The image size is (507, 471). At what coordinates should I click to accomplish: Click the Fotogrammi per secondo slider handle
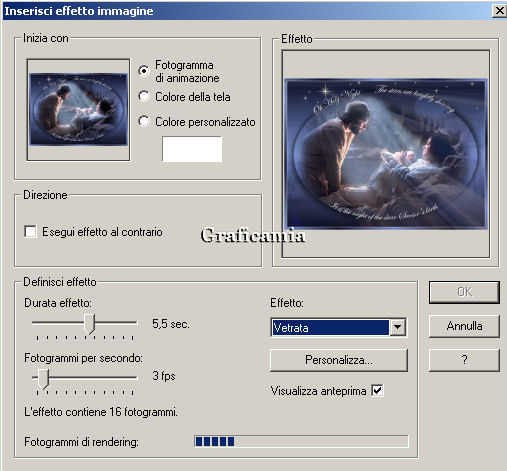tap(43, 379)
